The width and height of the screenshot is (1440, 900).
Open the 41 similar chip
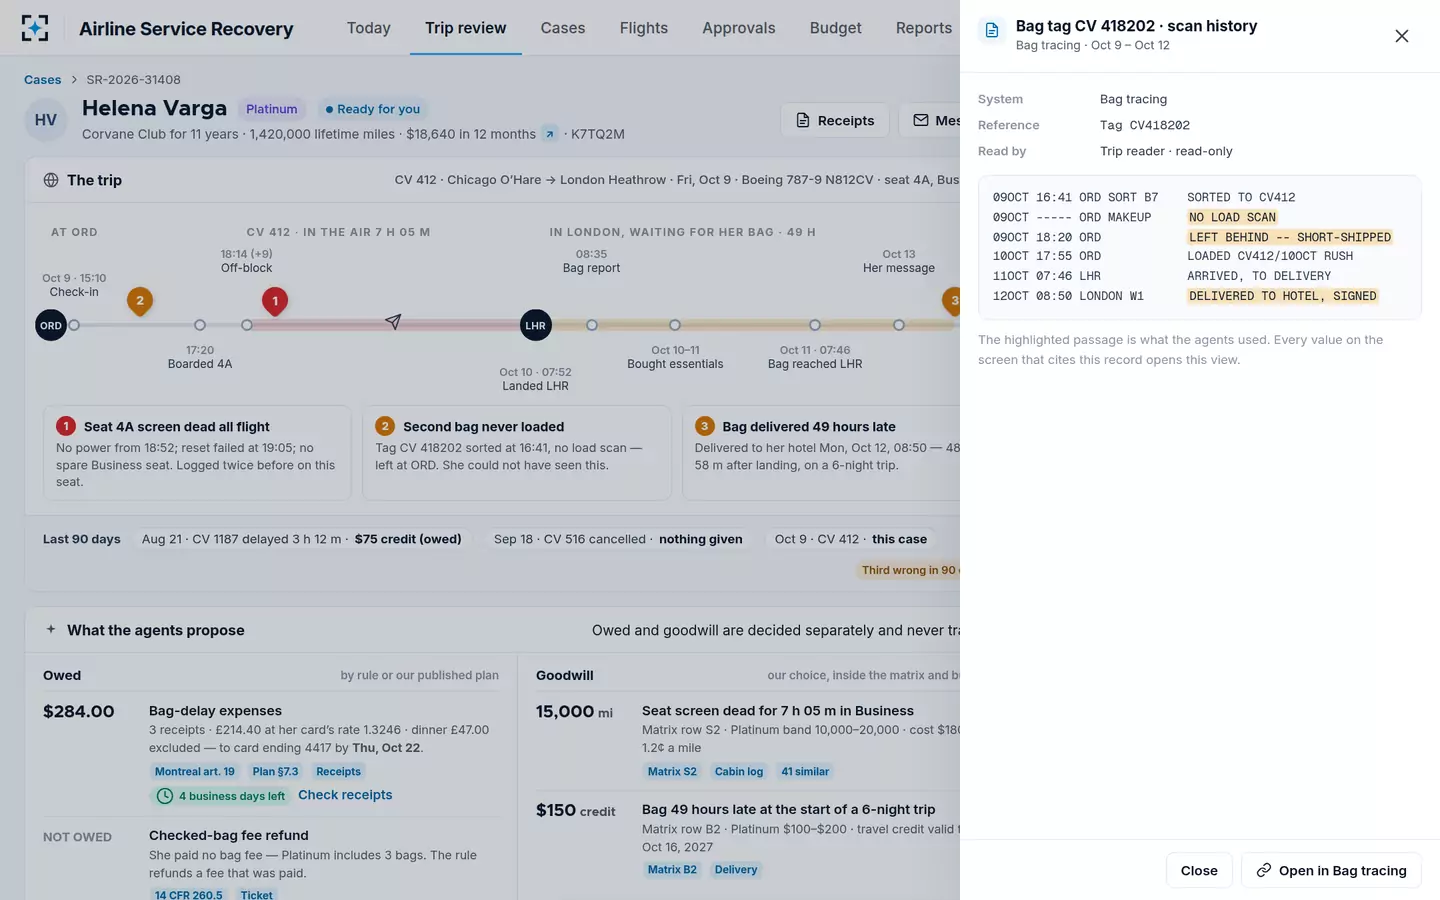click(805, 772)
